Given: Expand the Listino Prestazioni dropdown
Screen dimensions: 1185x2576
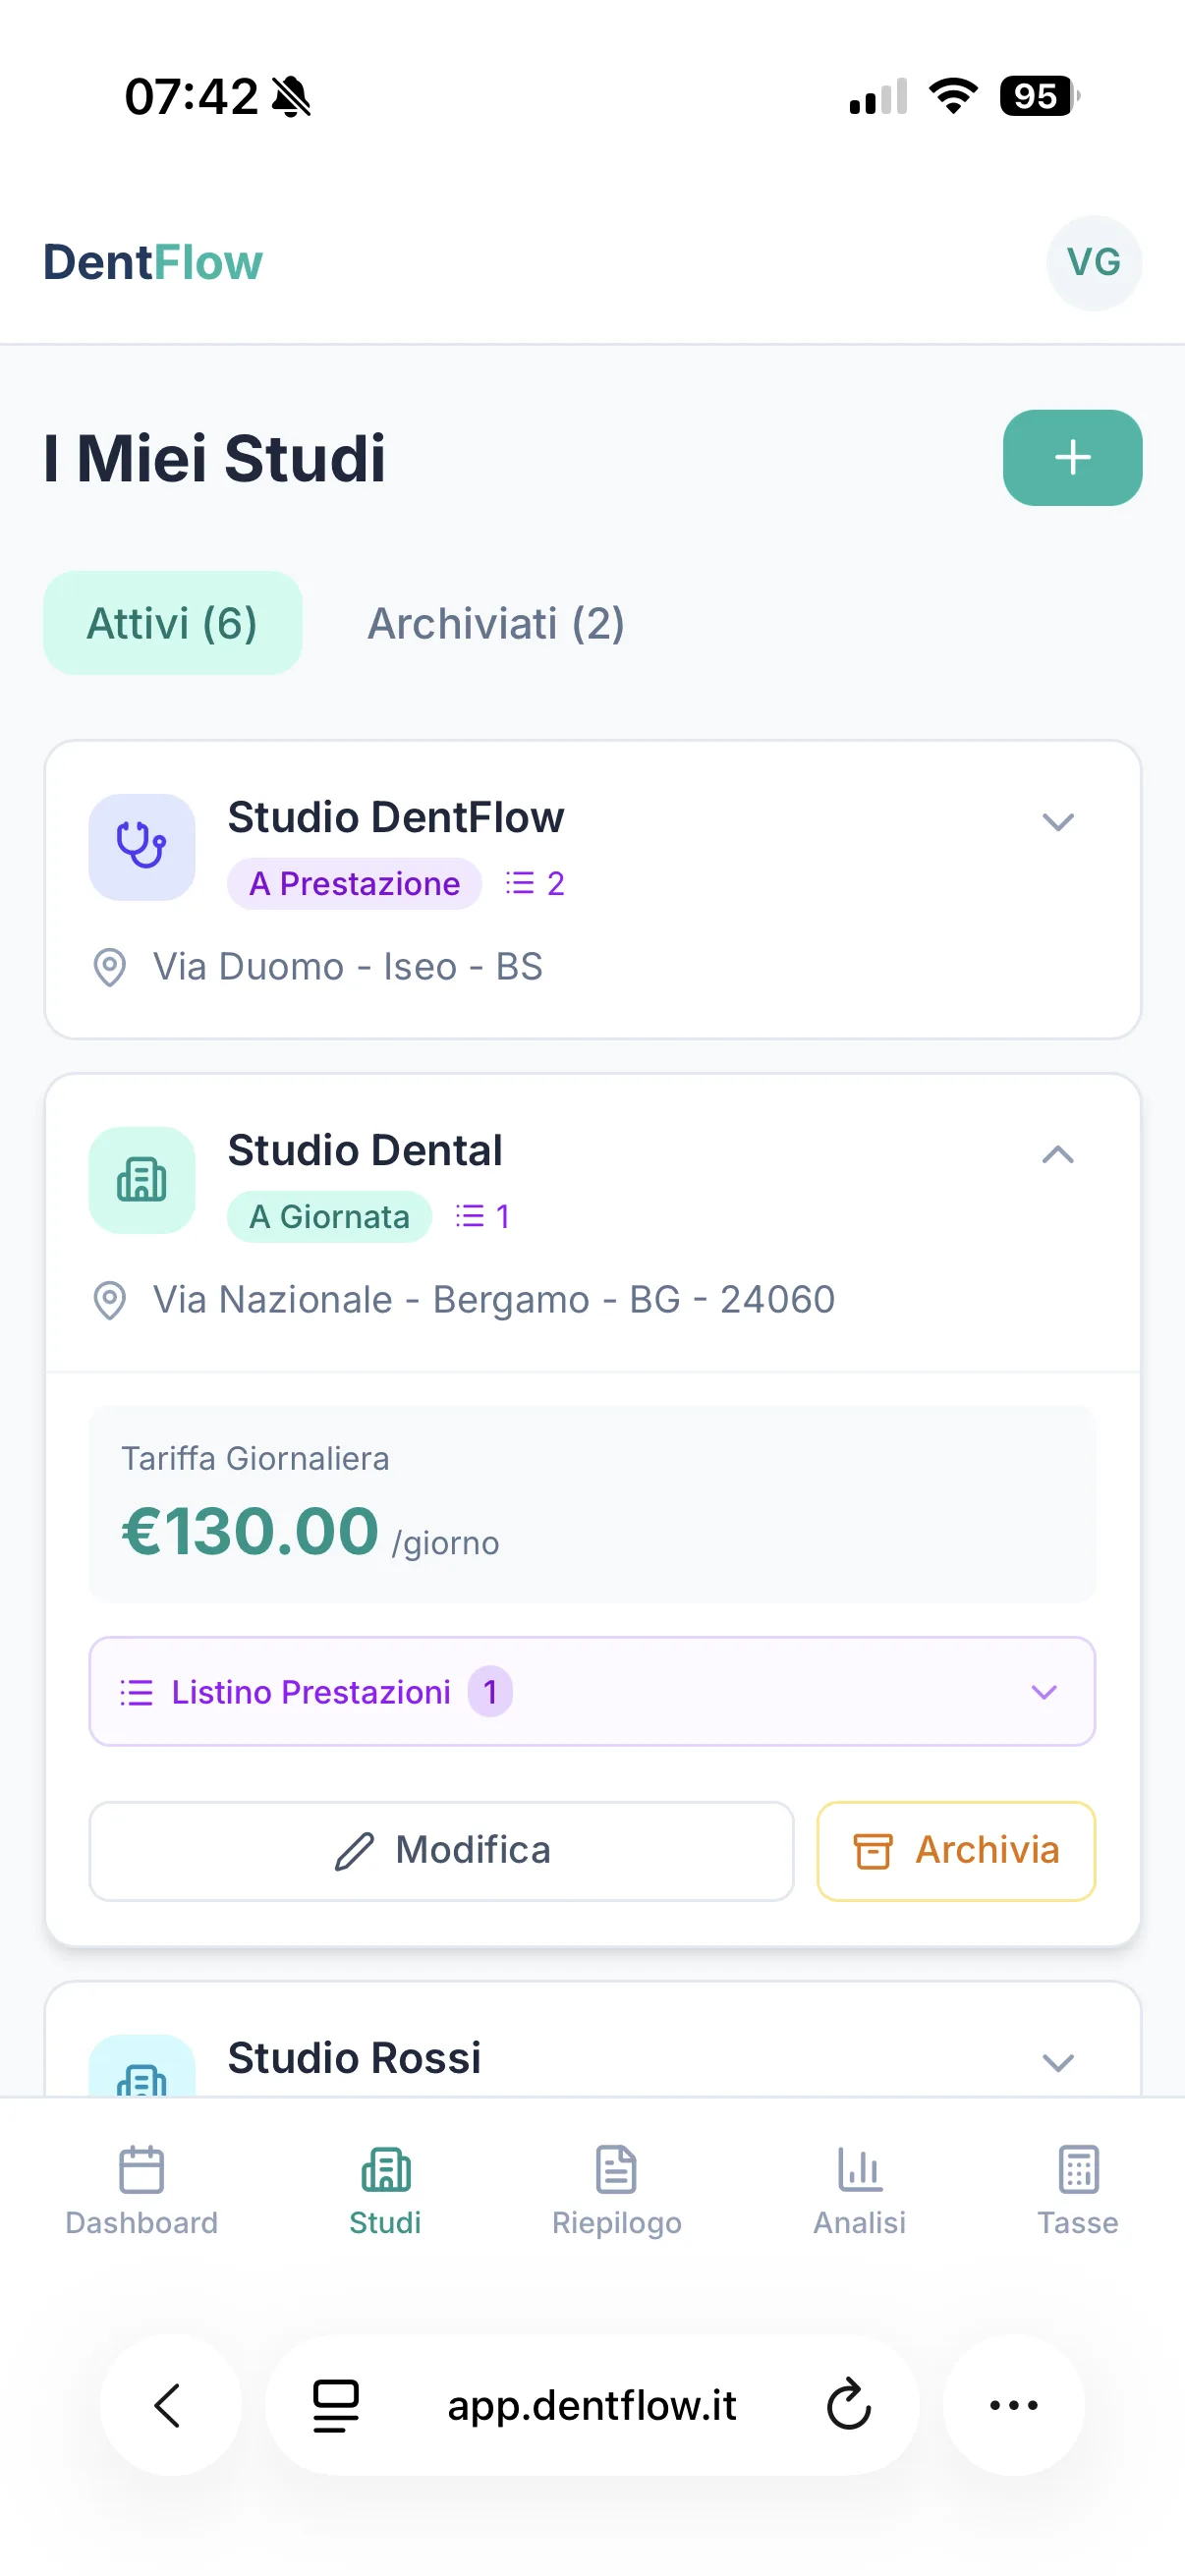Looking at the screenshot, I should (x=592, y=1692).
